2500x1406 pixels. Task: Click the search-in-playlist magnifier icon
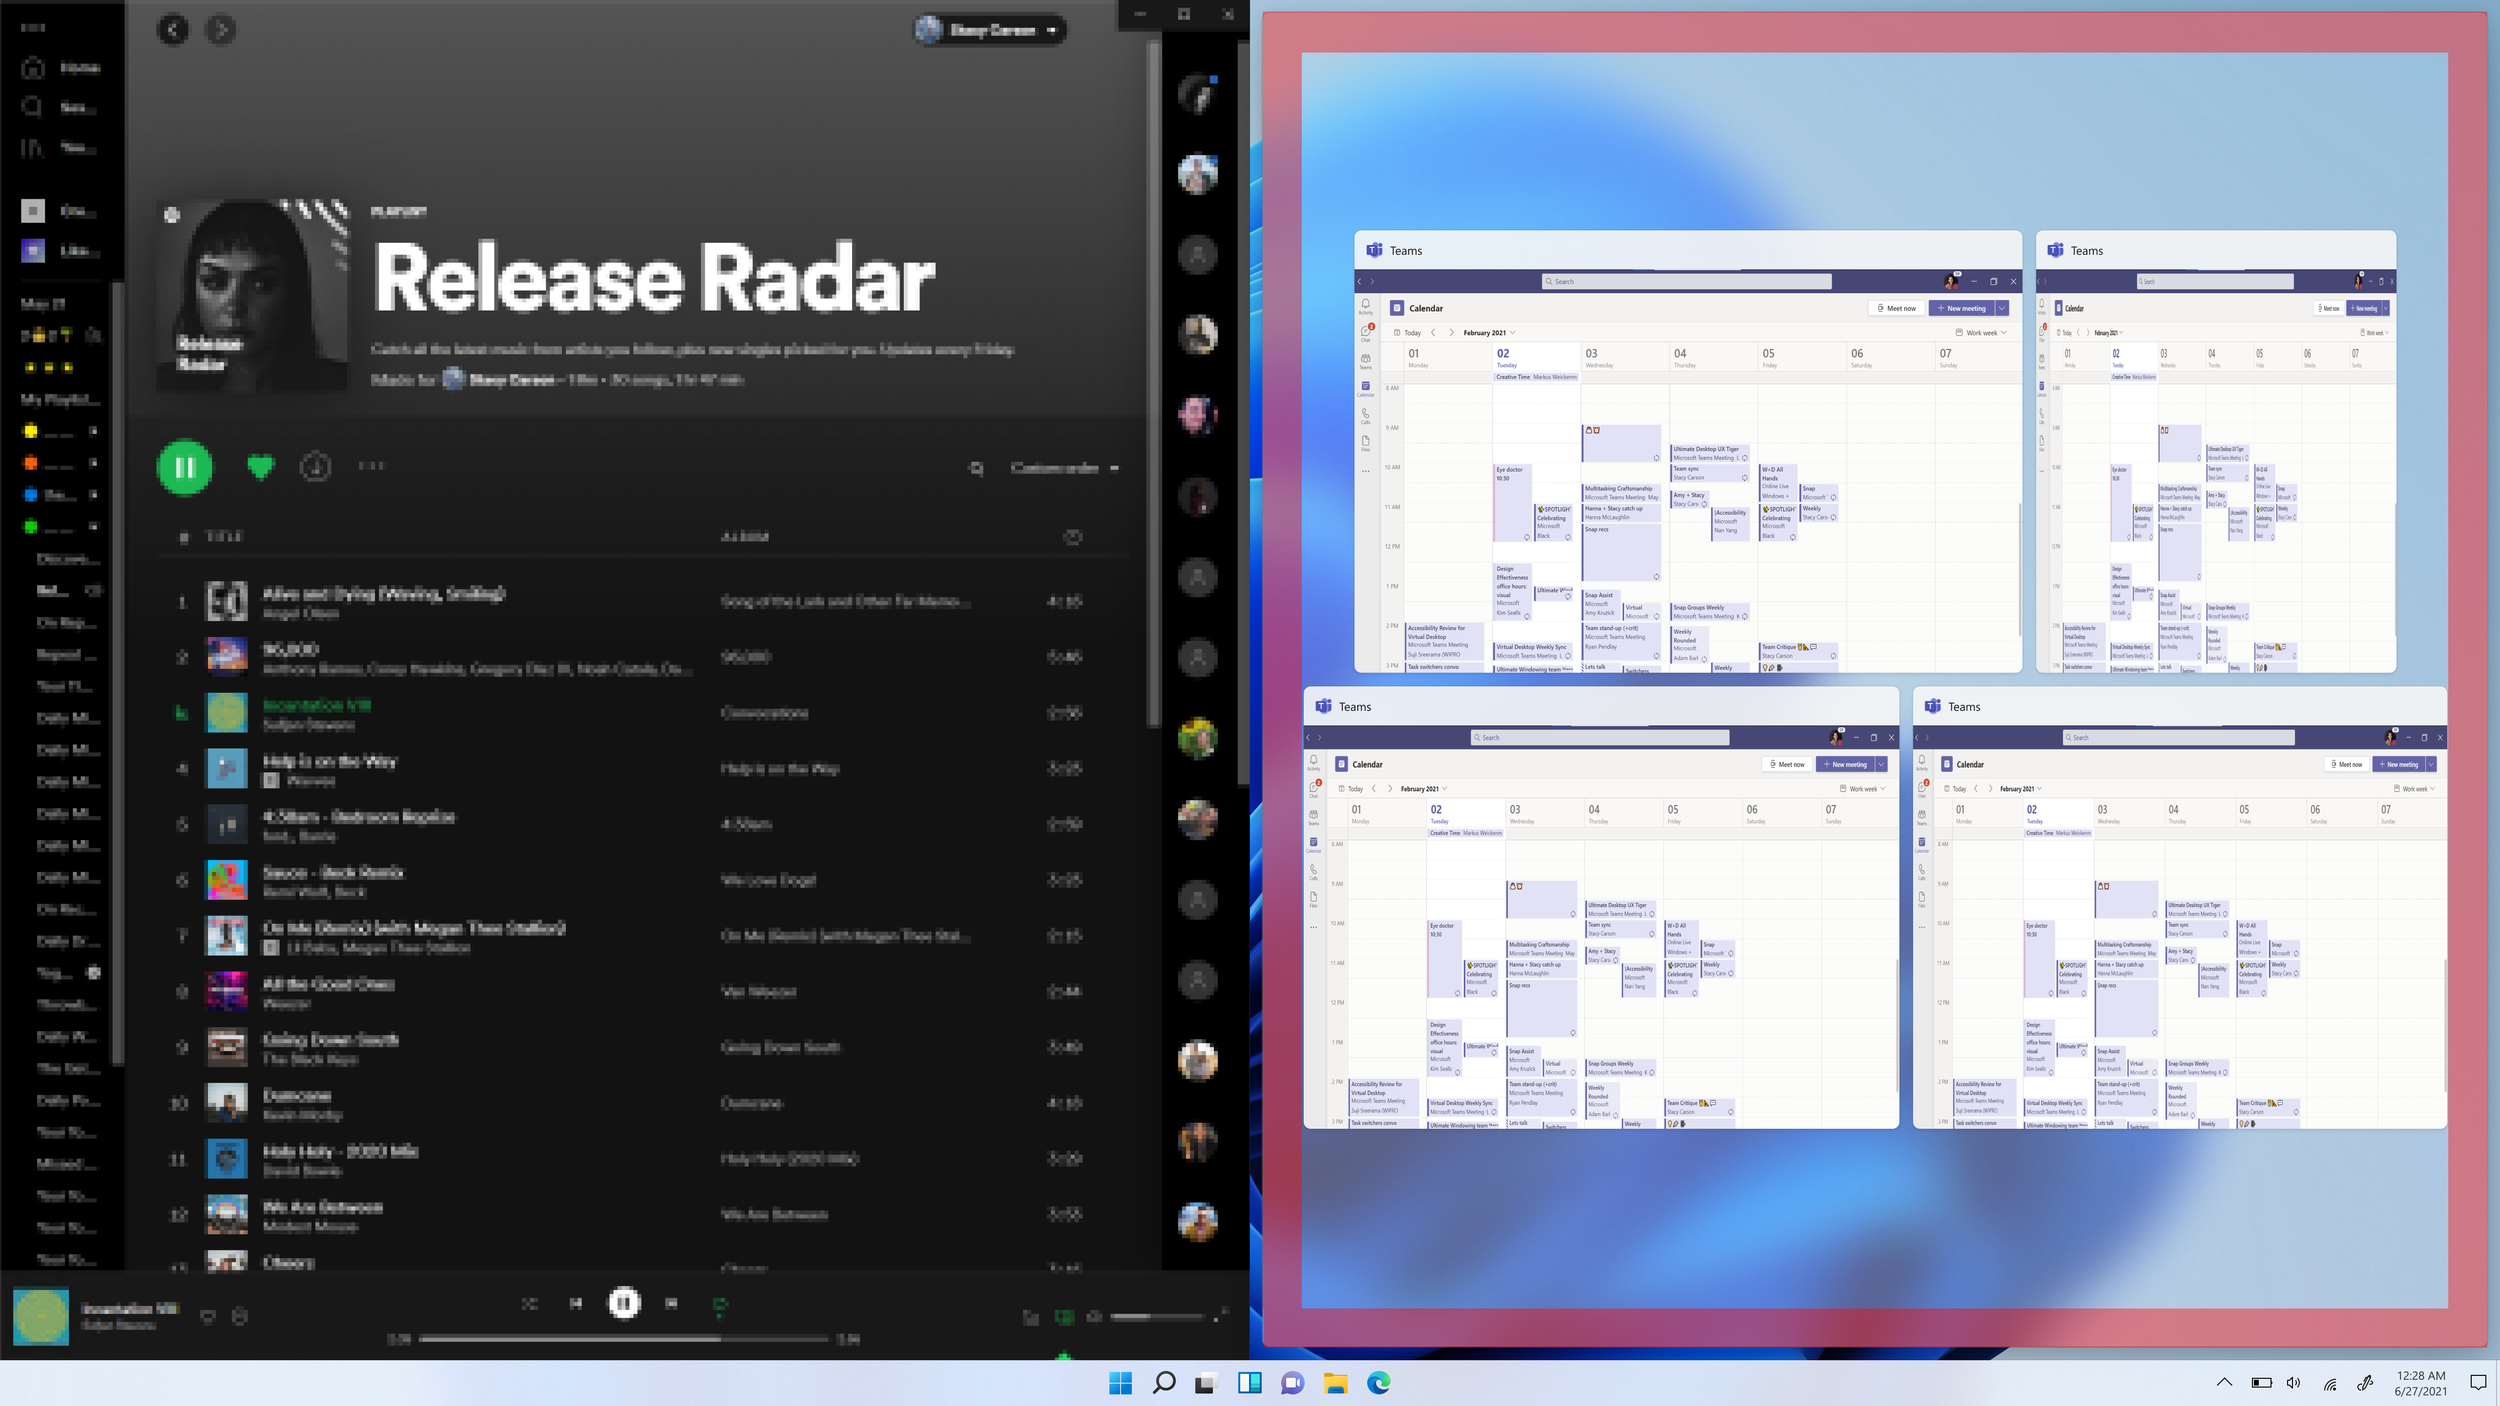[976, 468]
